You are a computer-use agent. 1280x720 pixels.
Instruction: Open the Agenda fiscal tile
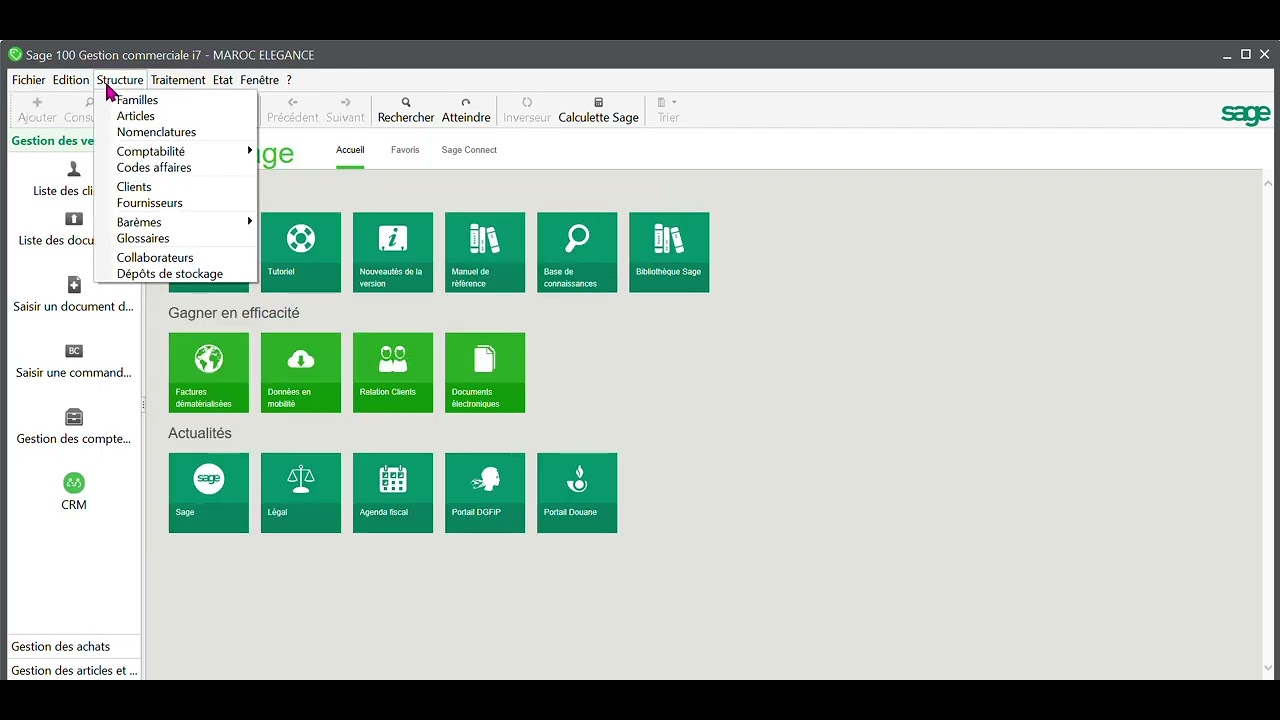pyautogui.click(x=393, y=492)
